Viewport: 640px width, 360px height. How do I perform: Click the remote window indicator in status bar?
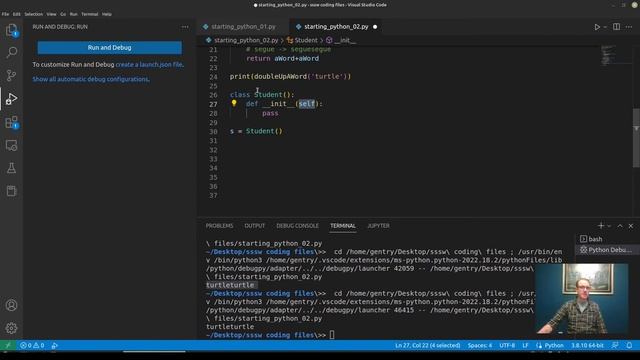tap(8, 345)
